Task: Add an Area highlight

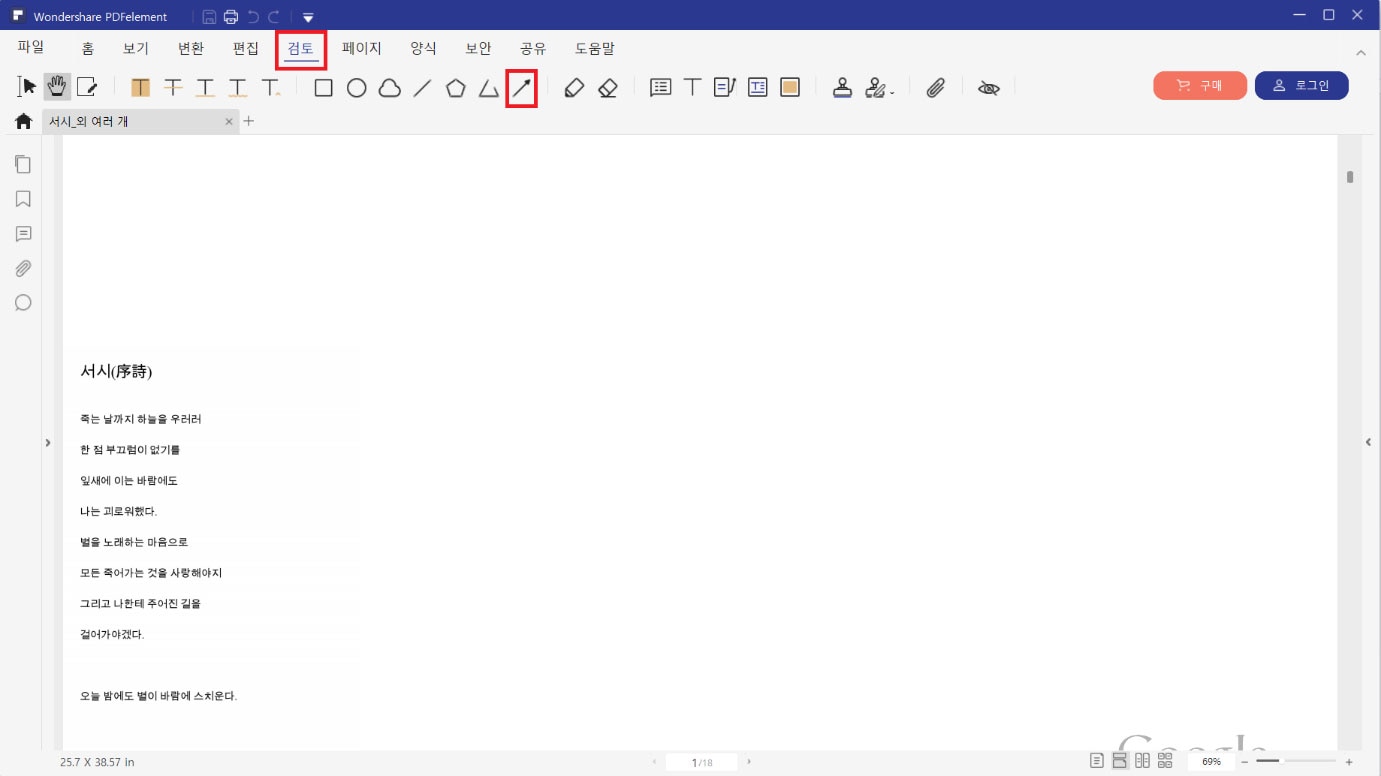Action: click(x=790, y=88)
